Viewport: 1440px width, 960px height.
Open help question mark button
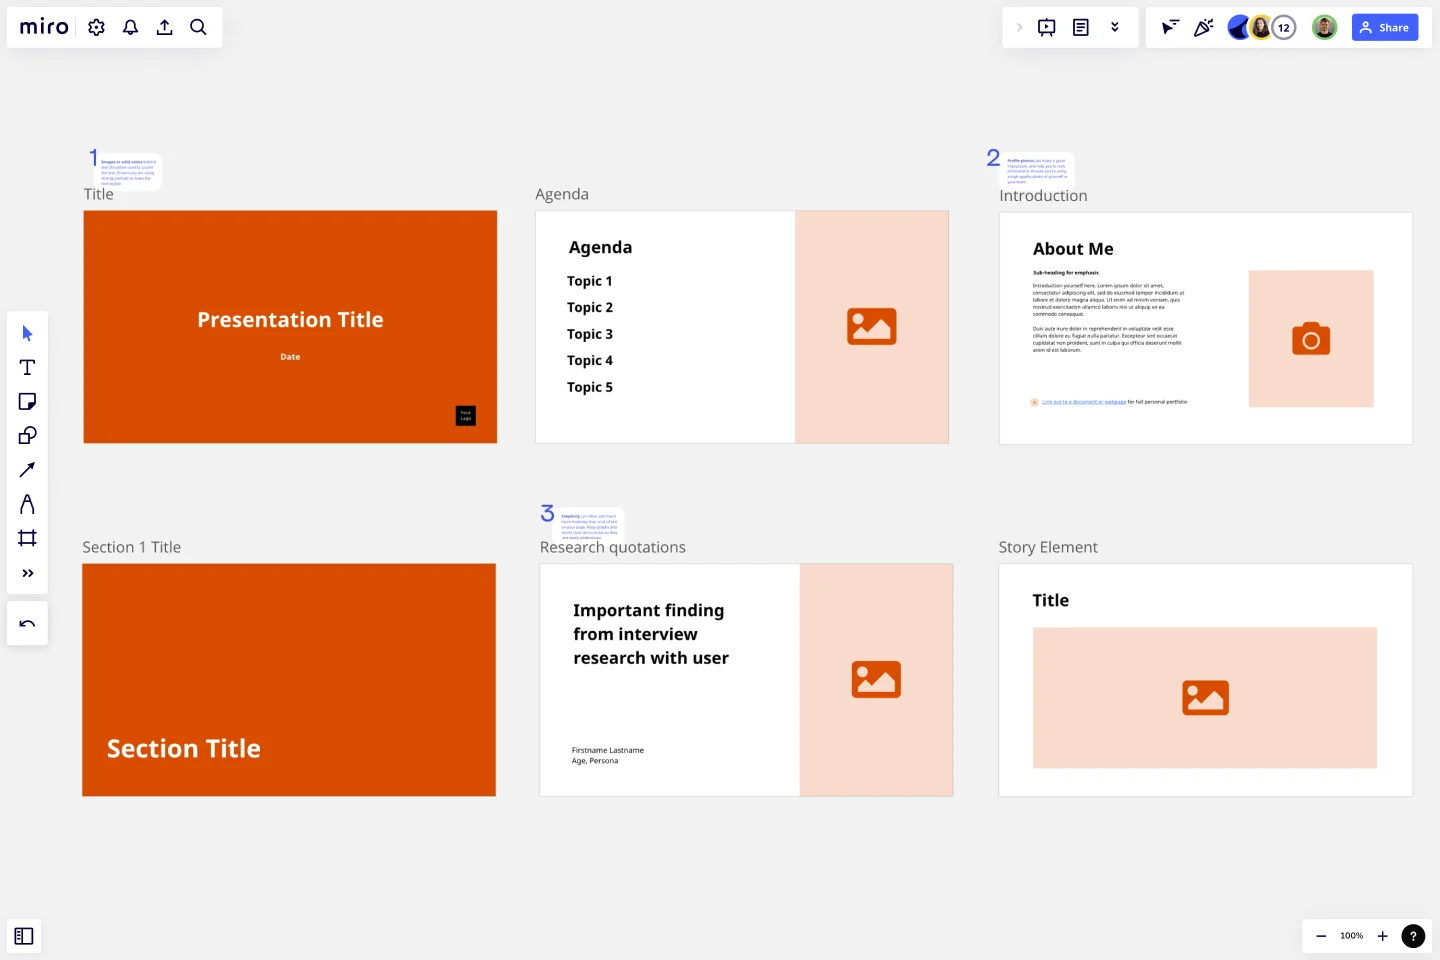(1413, 936)
